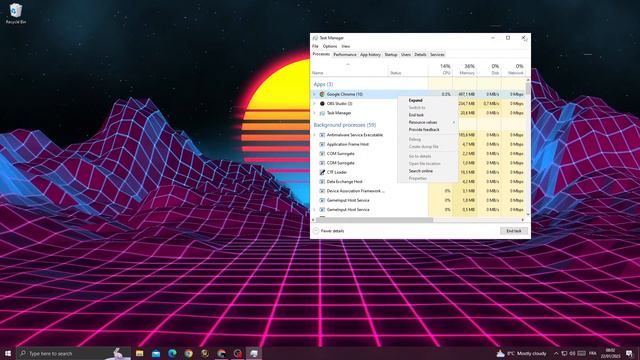This screenshot has width=640, height=360.
Task: Open the Options menu
Action: point(330,47)
